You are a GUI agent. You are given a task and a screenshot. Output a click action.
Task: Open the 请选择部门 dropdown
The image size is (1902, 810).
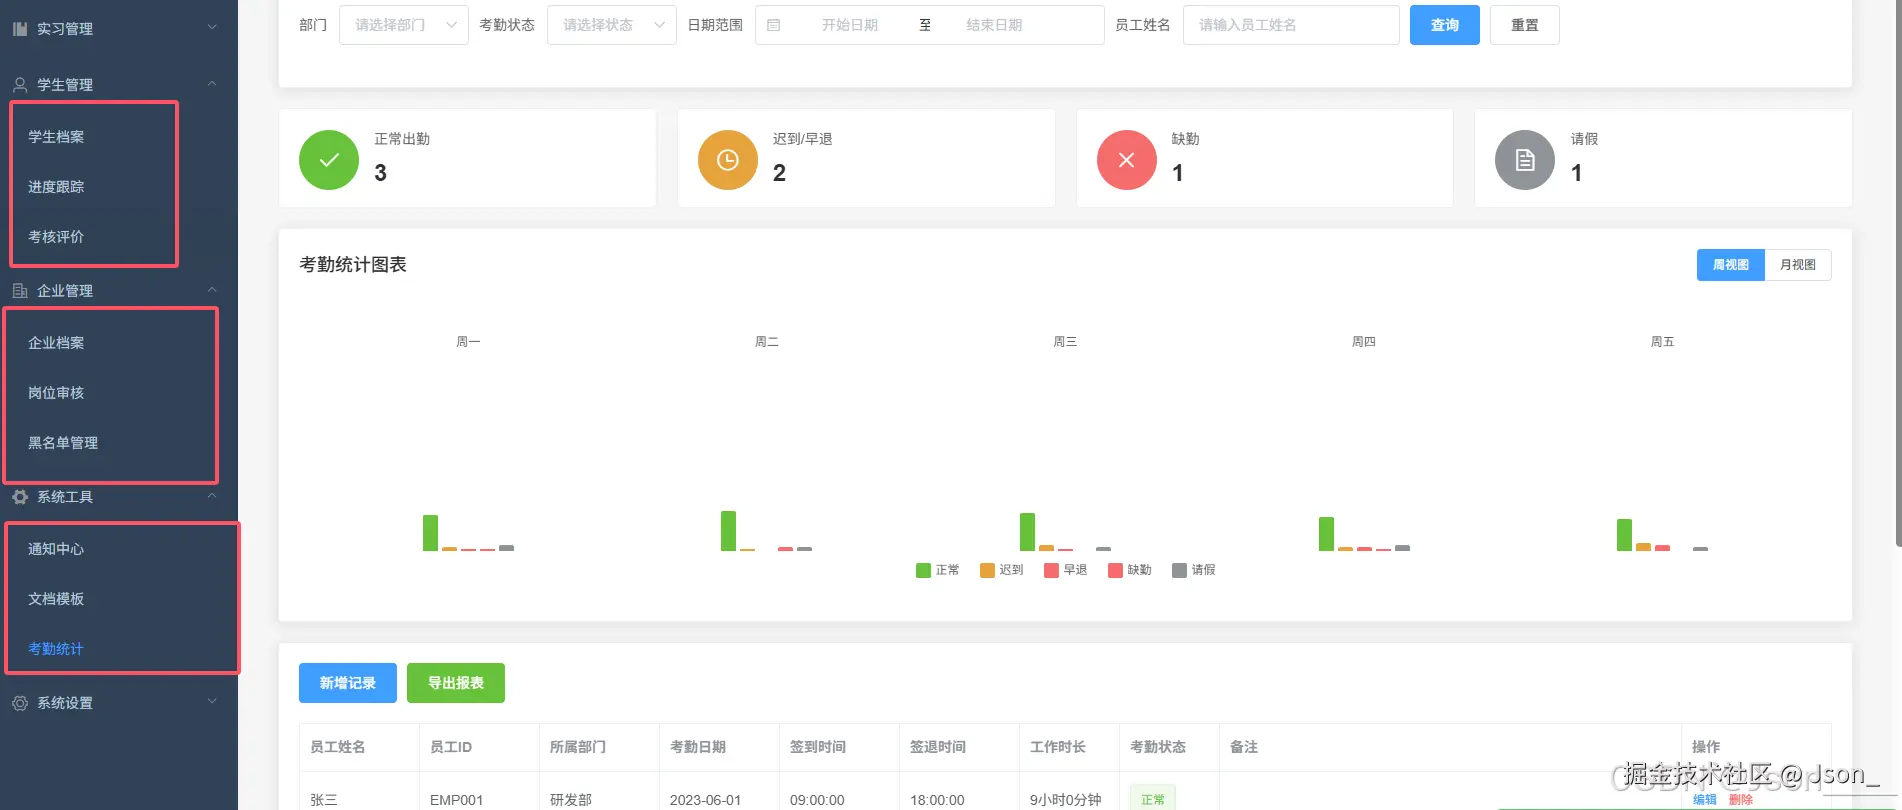[404, 25]
